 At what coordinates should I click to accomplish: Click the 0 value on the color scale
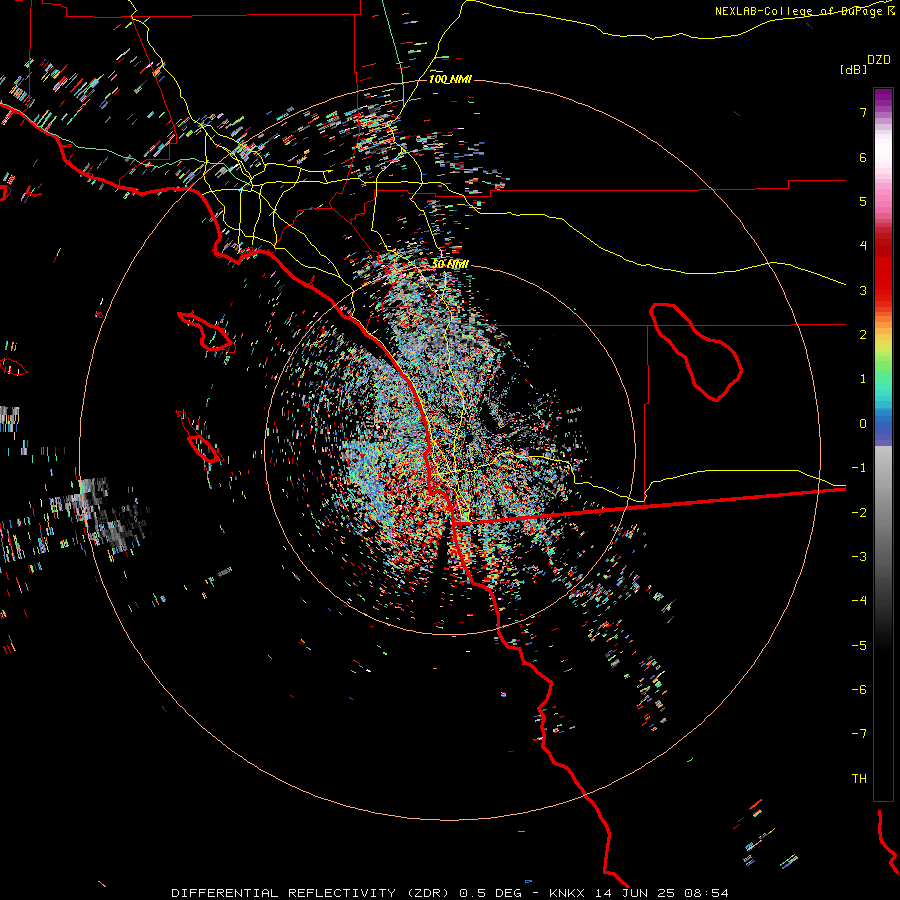tap(863, 424)
